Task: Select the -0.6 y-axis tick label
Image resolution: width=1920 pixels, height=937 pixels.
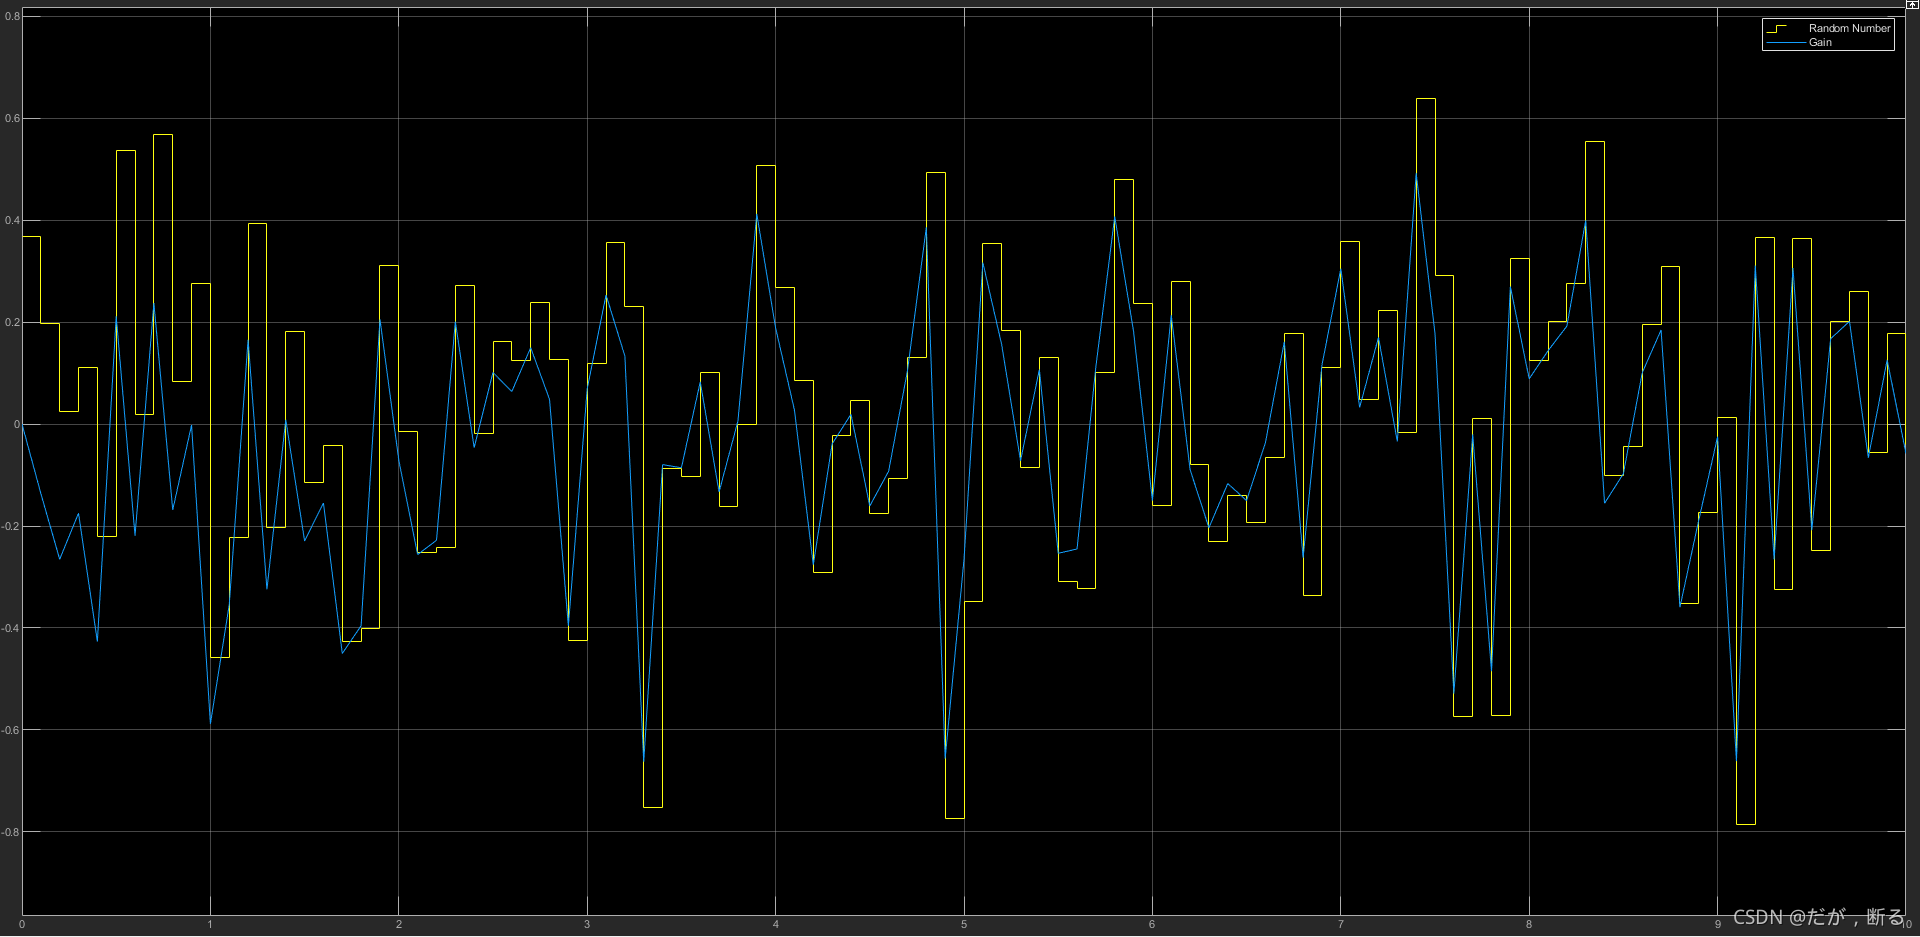Action: click(x=11, y=730)
